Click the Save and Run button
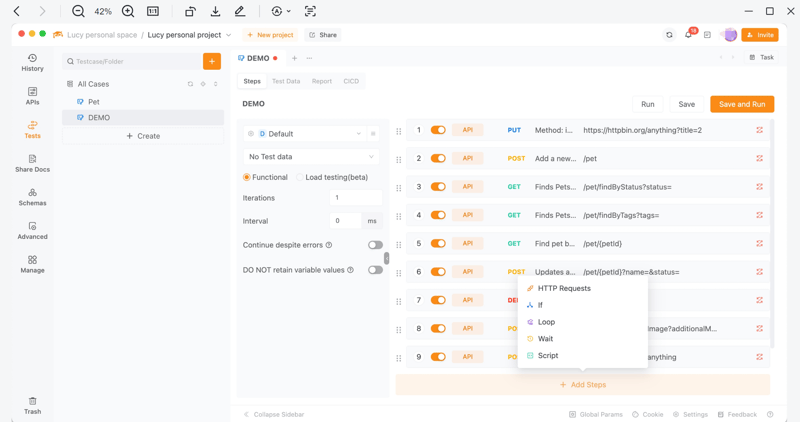The width and height of the screenshot is (800, 422). [x=742, y=104]
